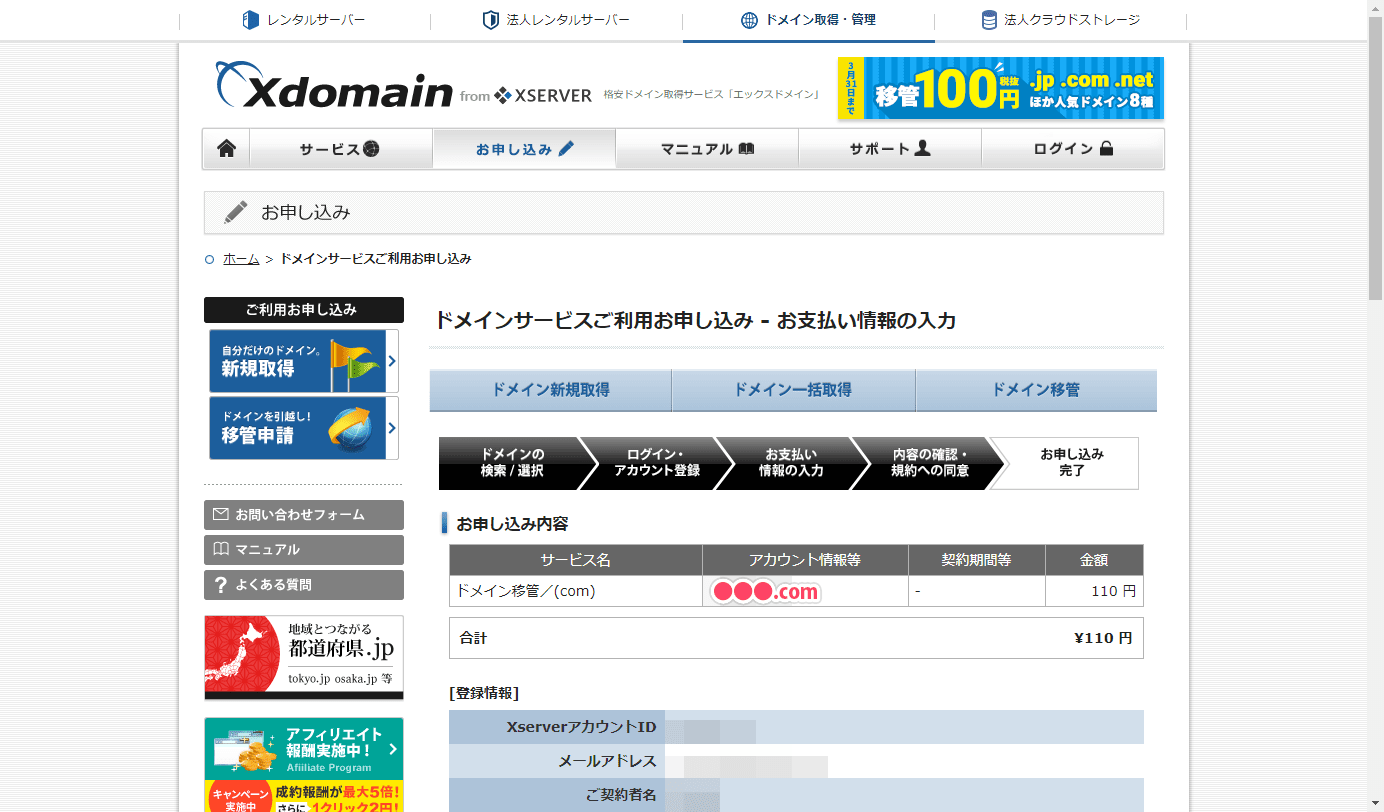Click the scrollbar up arrow

click(x=1375, y=8)
